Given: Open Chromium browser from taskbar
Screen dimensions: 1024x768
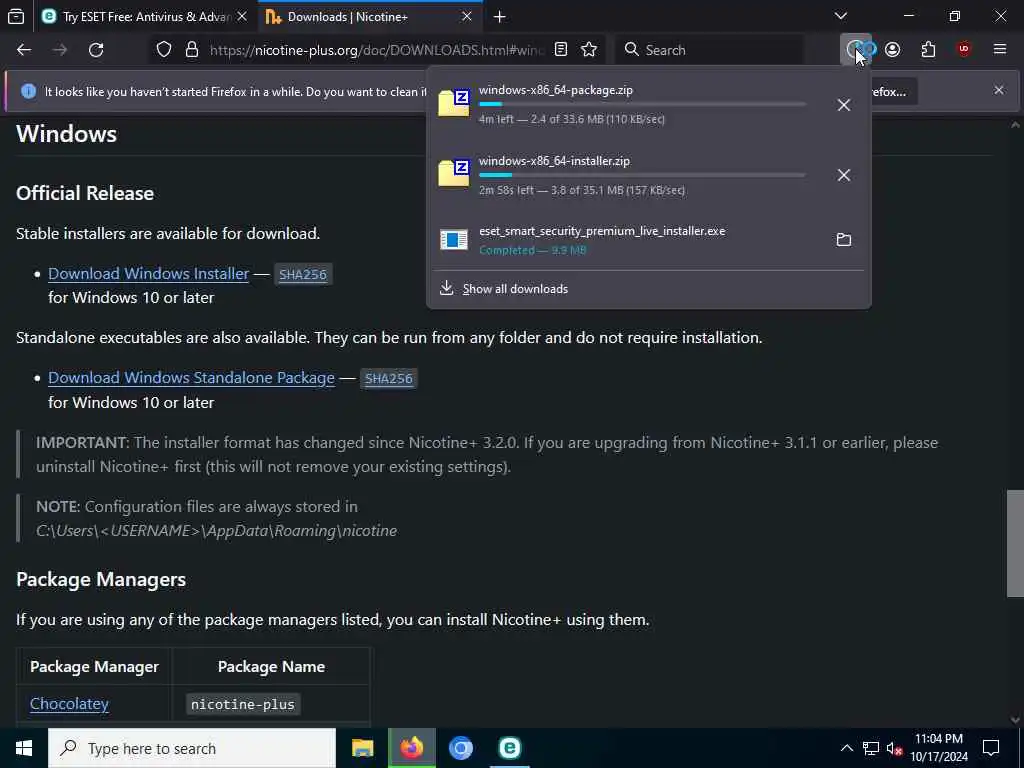Looking at the screenshot, I should pos(460,748).
